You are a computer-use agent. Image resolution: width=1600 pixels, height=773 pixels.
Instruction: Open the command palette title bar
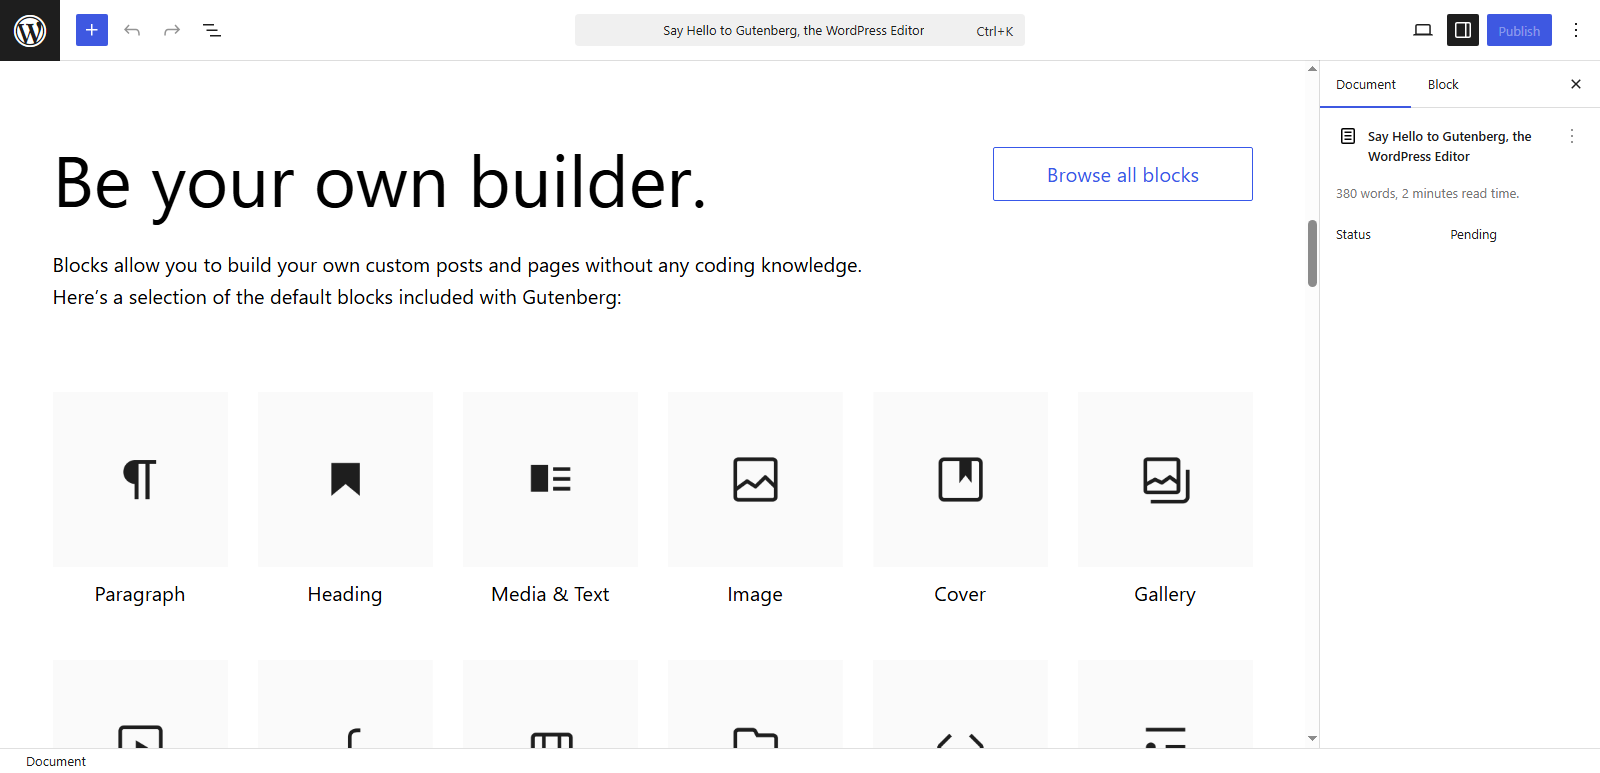click(x=800, y=30)
